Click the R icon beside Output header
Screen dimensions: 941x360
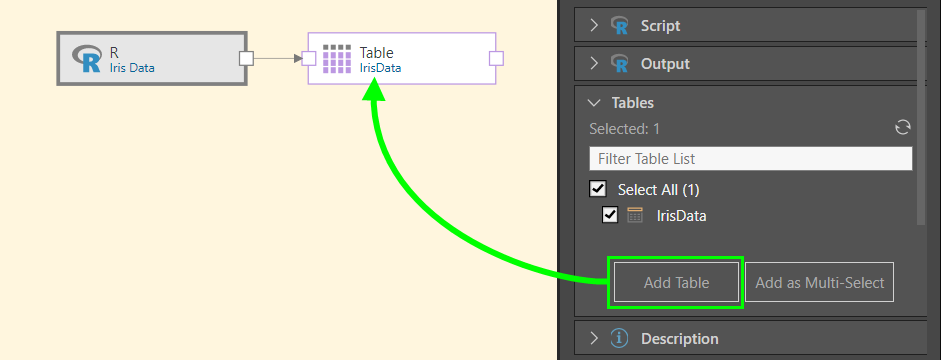619,63
